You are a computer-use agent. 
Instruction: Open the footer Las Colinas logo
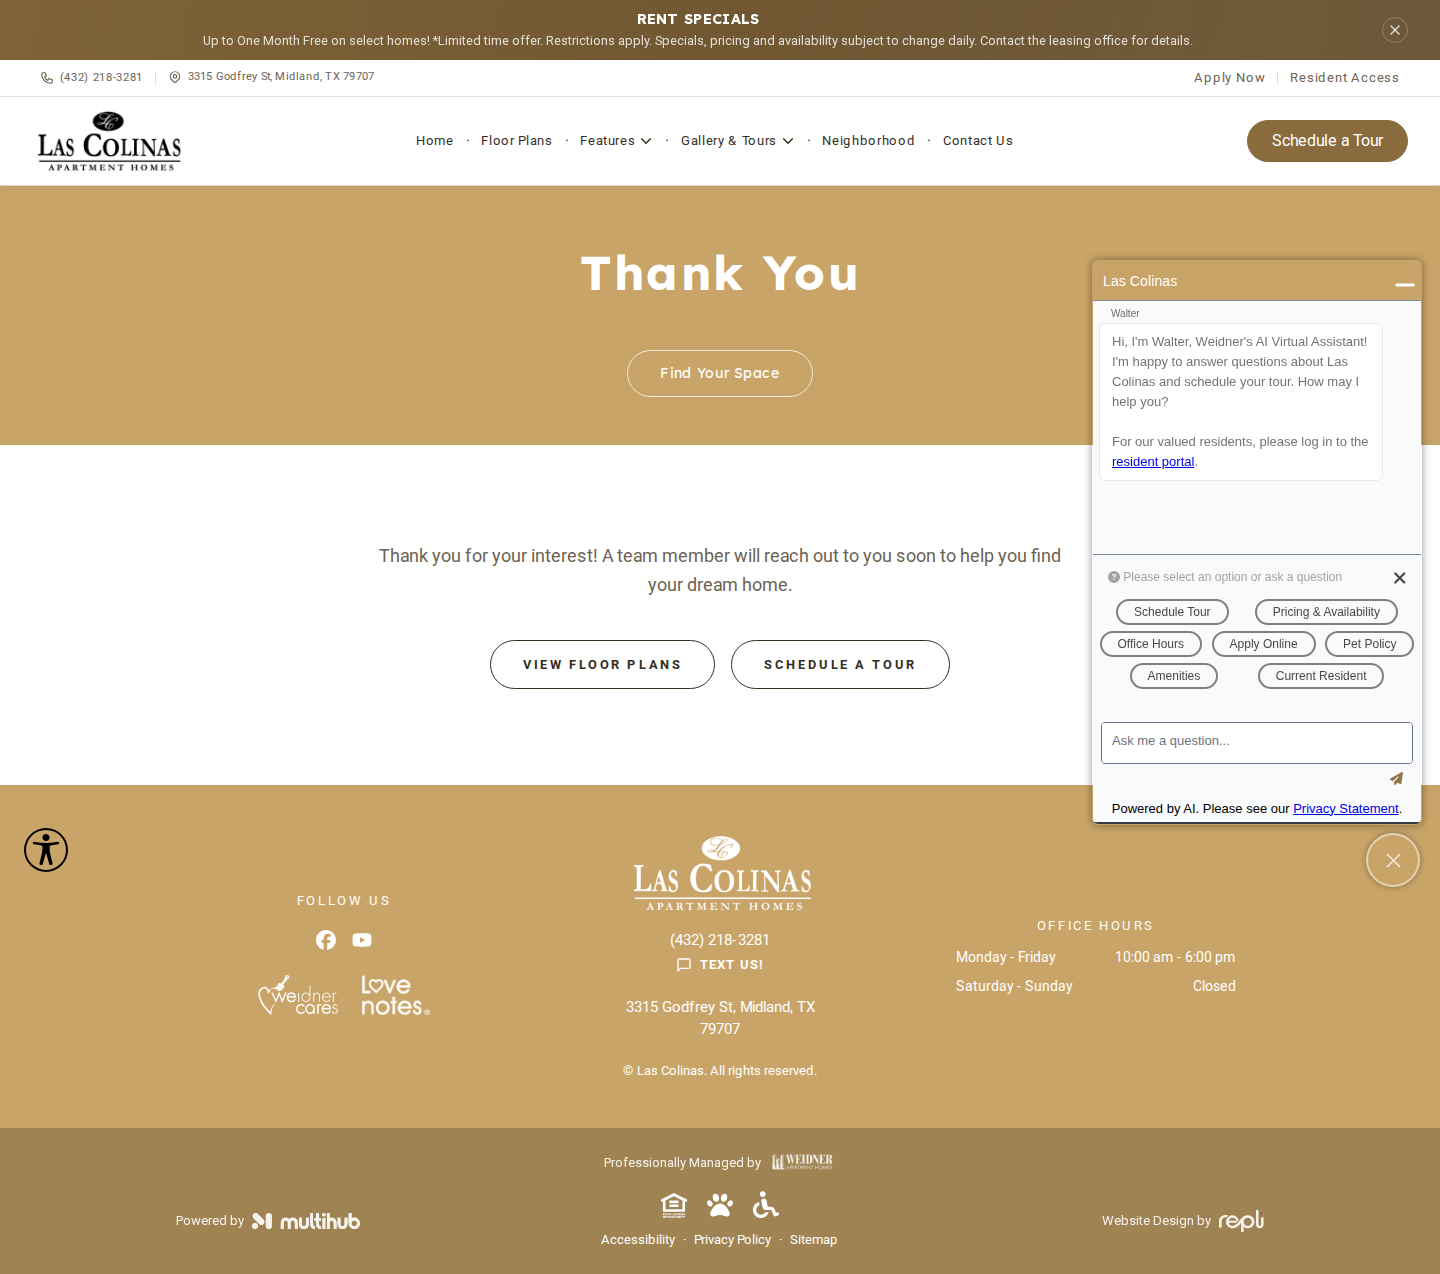tap(722, 873)
